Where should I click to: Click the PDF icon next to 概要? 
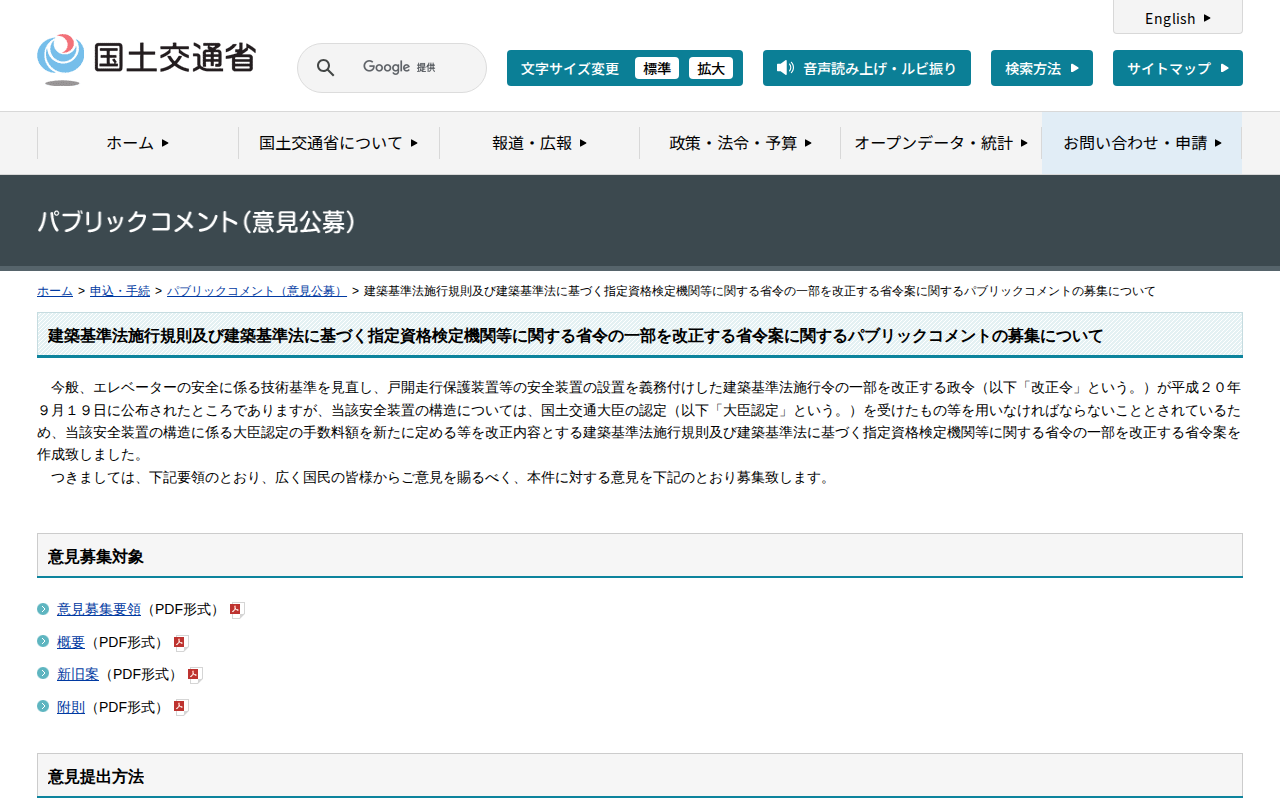click(180, 643)
